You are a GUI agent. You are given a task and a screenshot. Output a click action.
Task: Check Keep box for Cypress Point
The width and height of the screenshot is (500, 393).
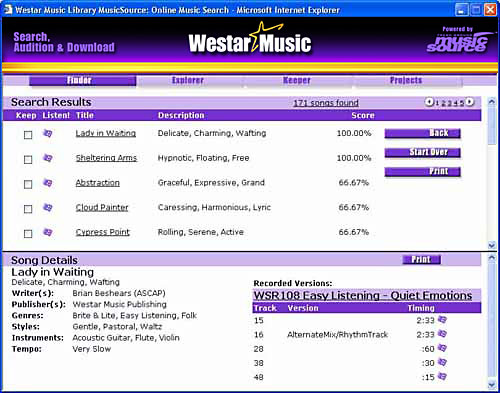(x=28, y=234)
